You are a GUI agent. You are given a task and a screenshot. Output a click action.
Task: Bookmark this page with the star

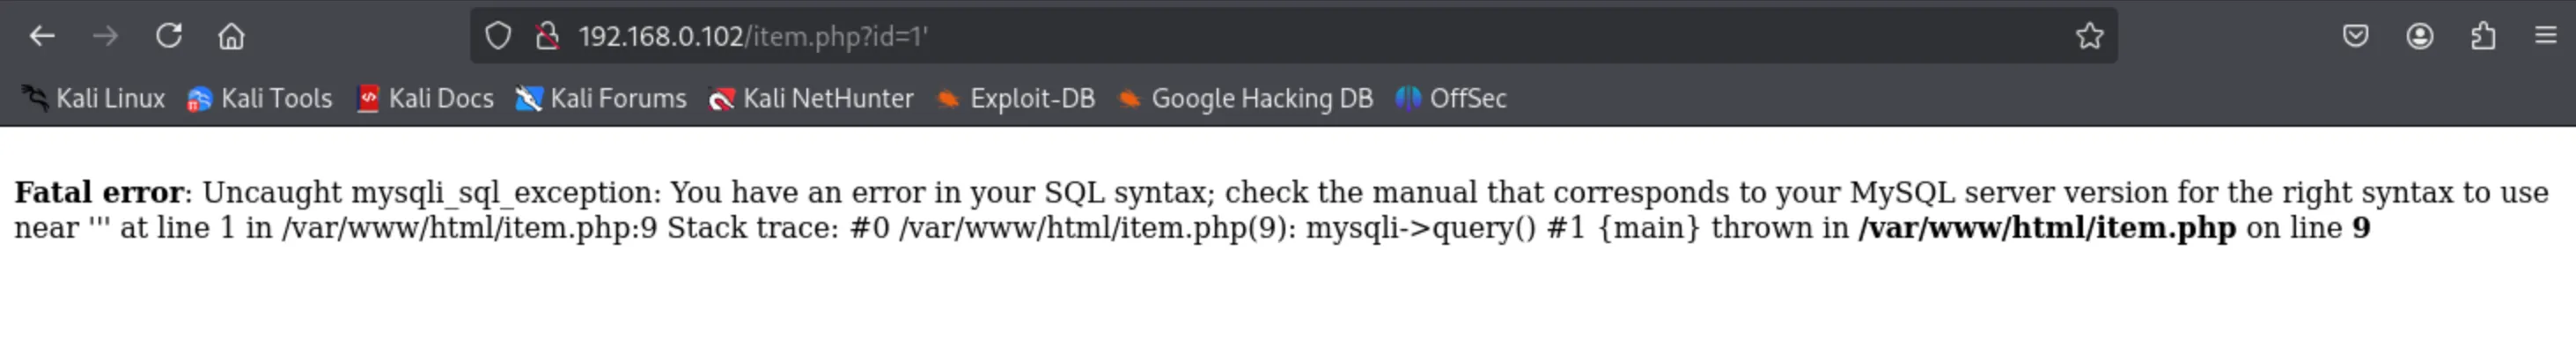[2089, 37]
